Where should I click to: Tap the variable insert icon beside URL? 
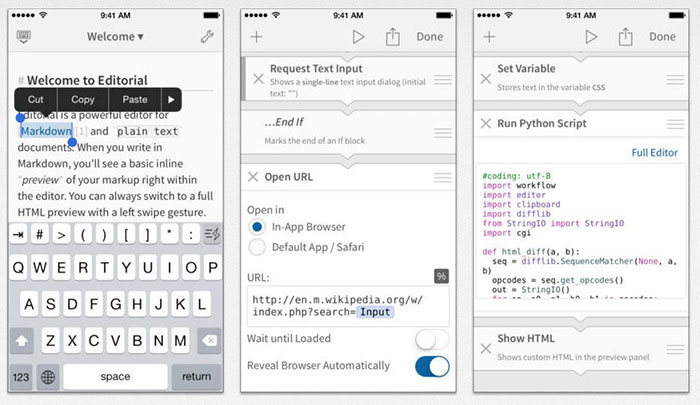441,276
